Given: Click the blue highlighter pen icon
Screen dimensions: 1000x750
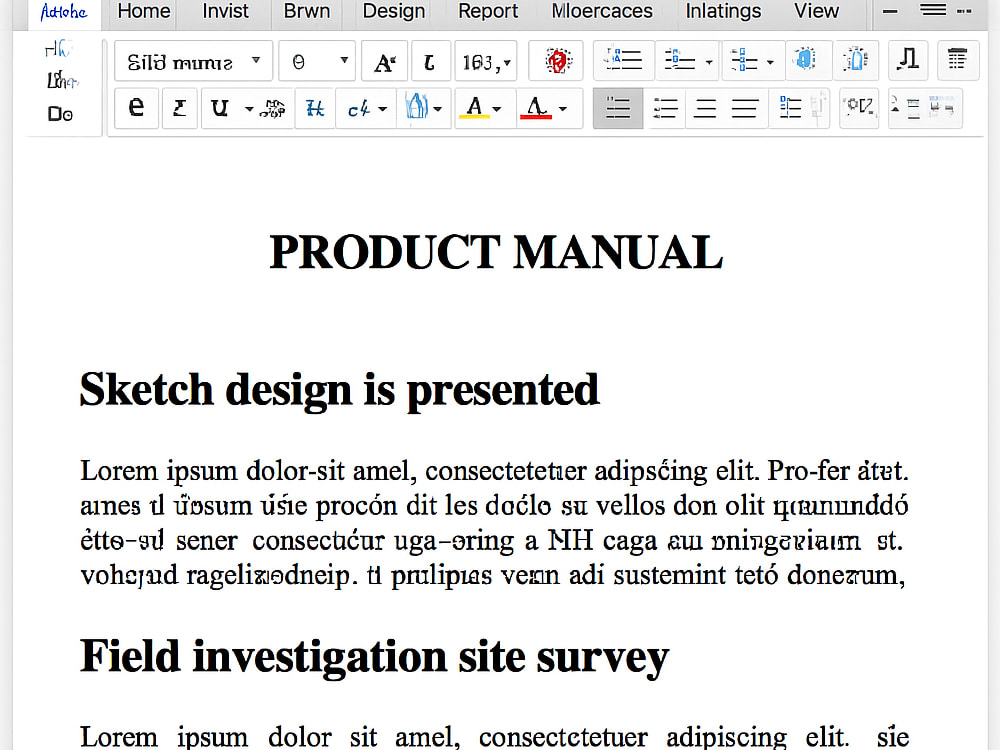Looking at the screenshot, I should (x=416, y=107).
